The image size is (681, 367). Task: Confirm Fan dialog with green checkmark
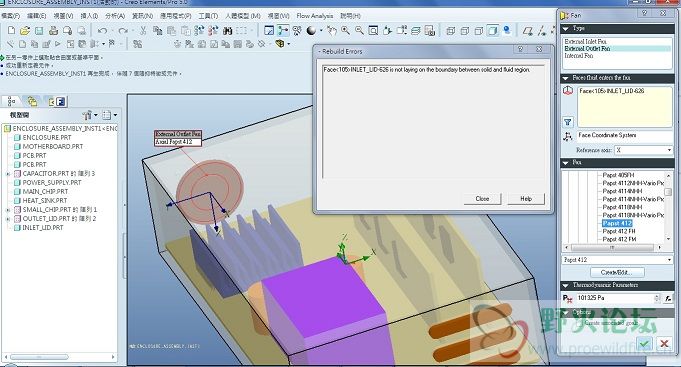(645, 344)
